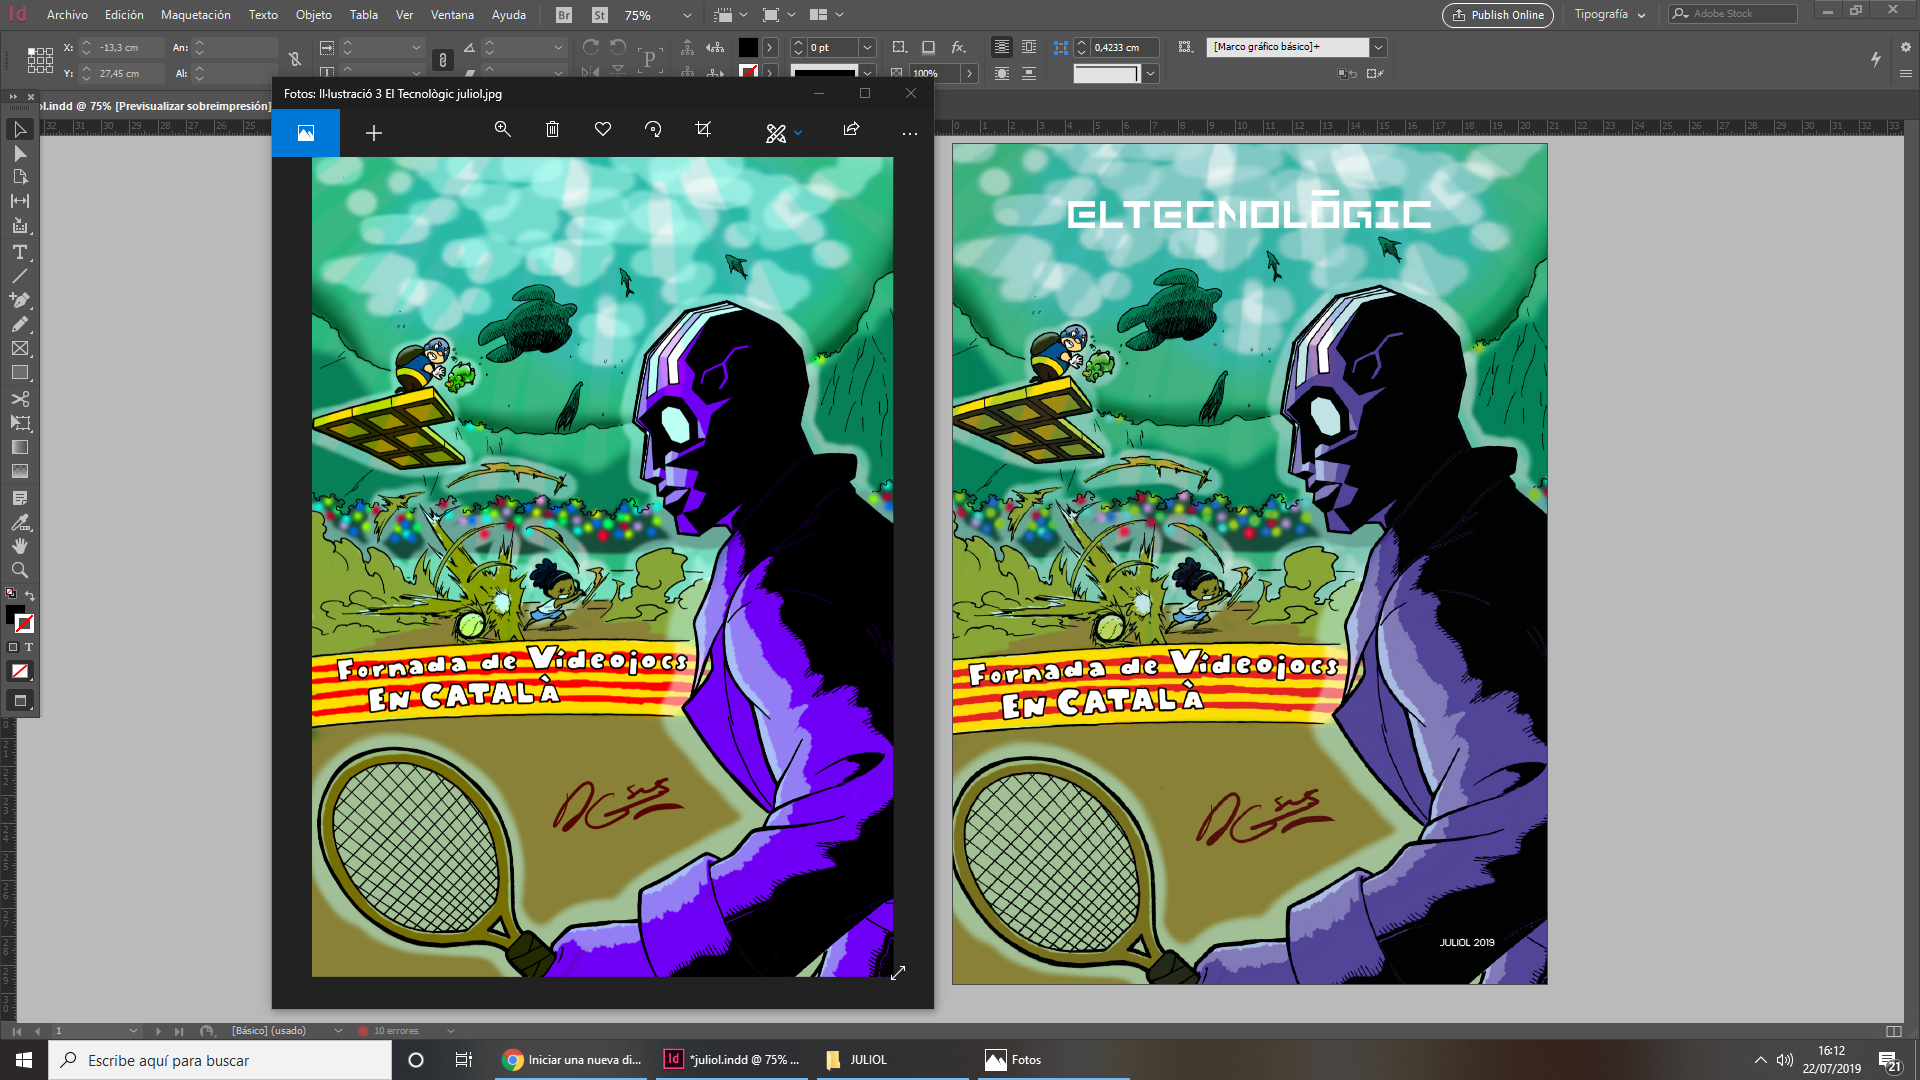Select the Eyedropper tool
This screenshot has height=1080, width=1920.
pyautogui.click(x=20, y=522)
